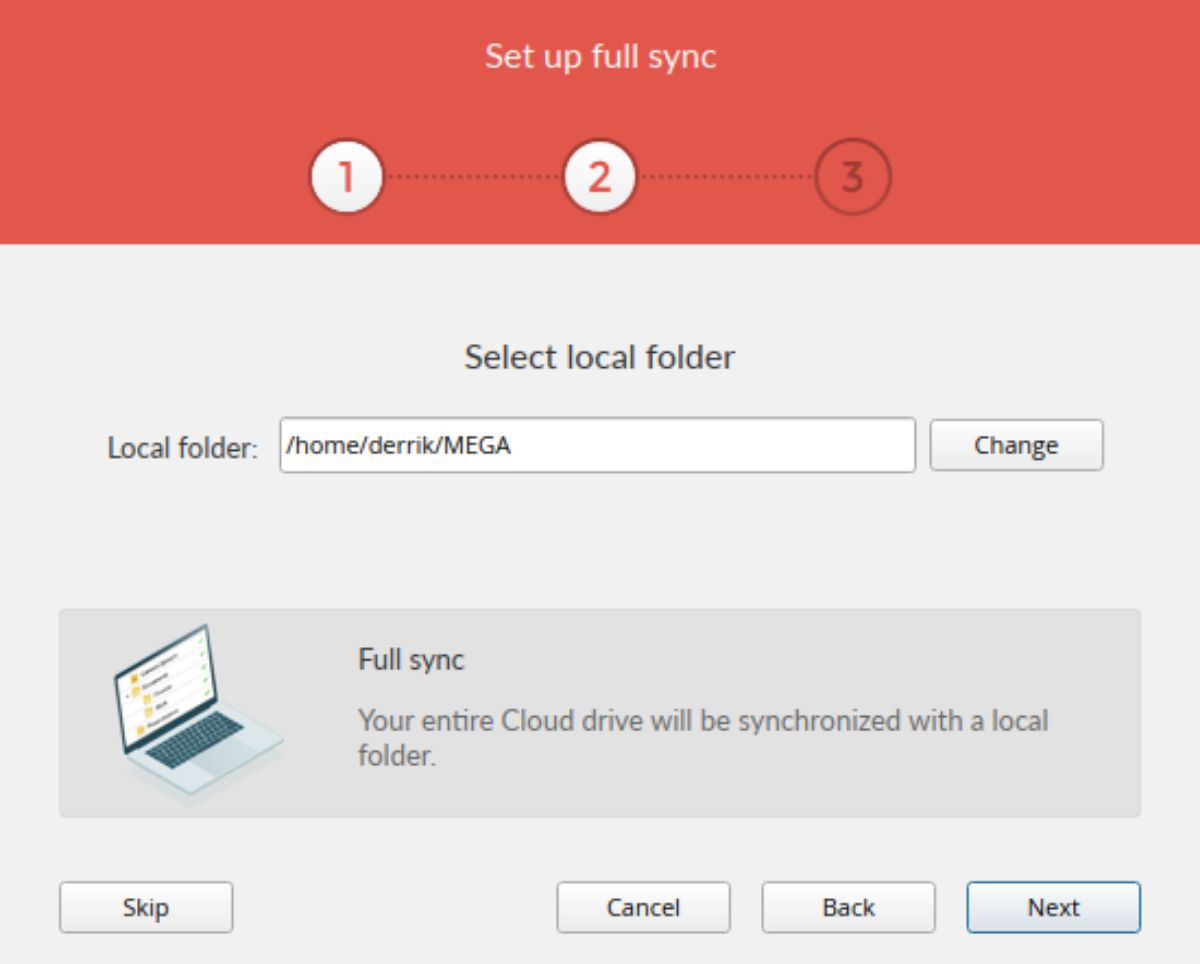Click the dotted connector between steps 2 and 3
Screen dimensions: 1200x964
[x=727, y=176]
